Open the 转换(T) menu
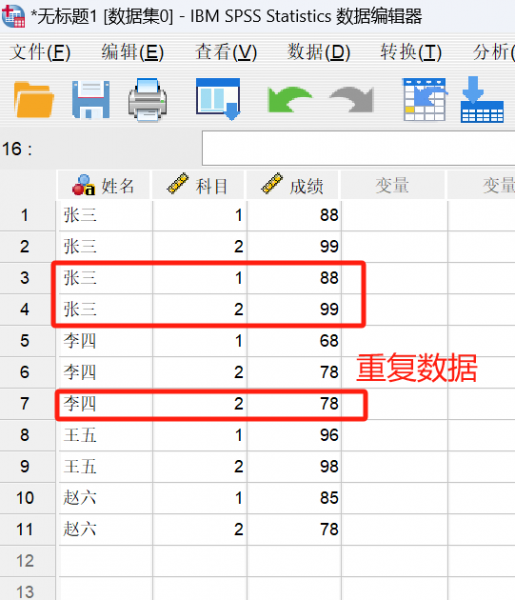Screen dimensions: 515x600 pyautogui.click(x=411, y=52)
